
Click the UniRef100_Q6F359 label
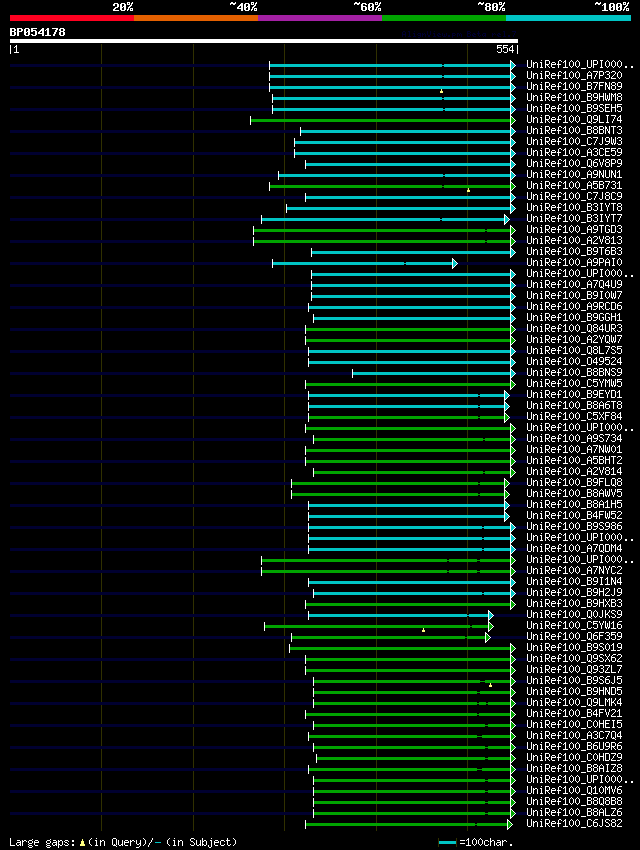[574, 636]
